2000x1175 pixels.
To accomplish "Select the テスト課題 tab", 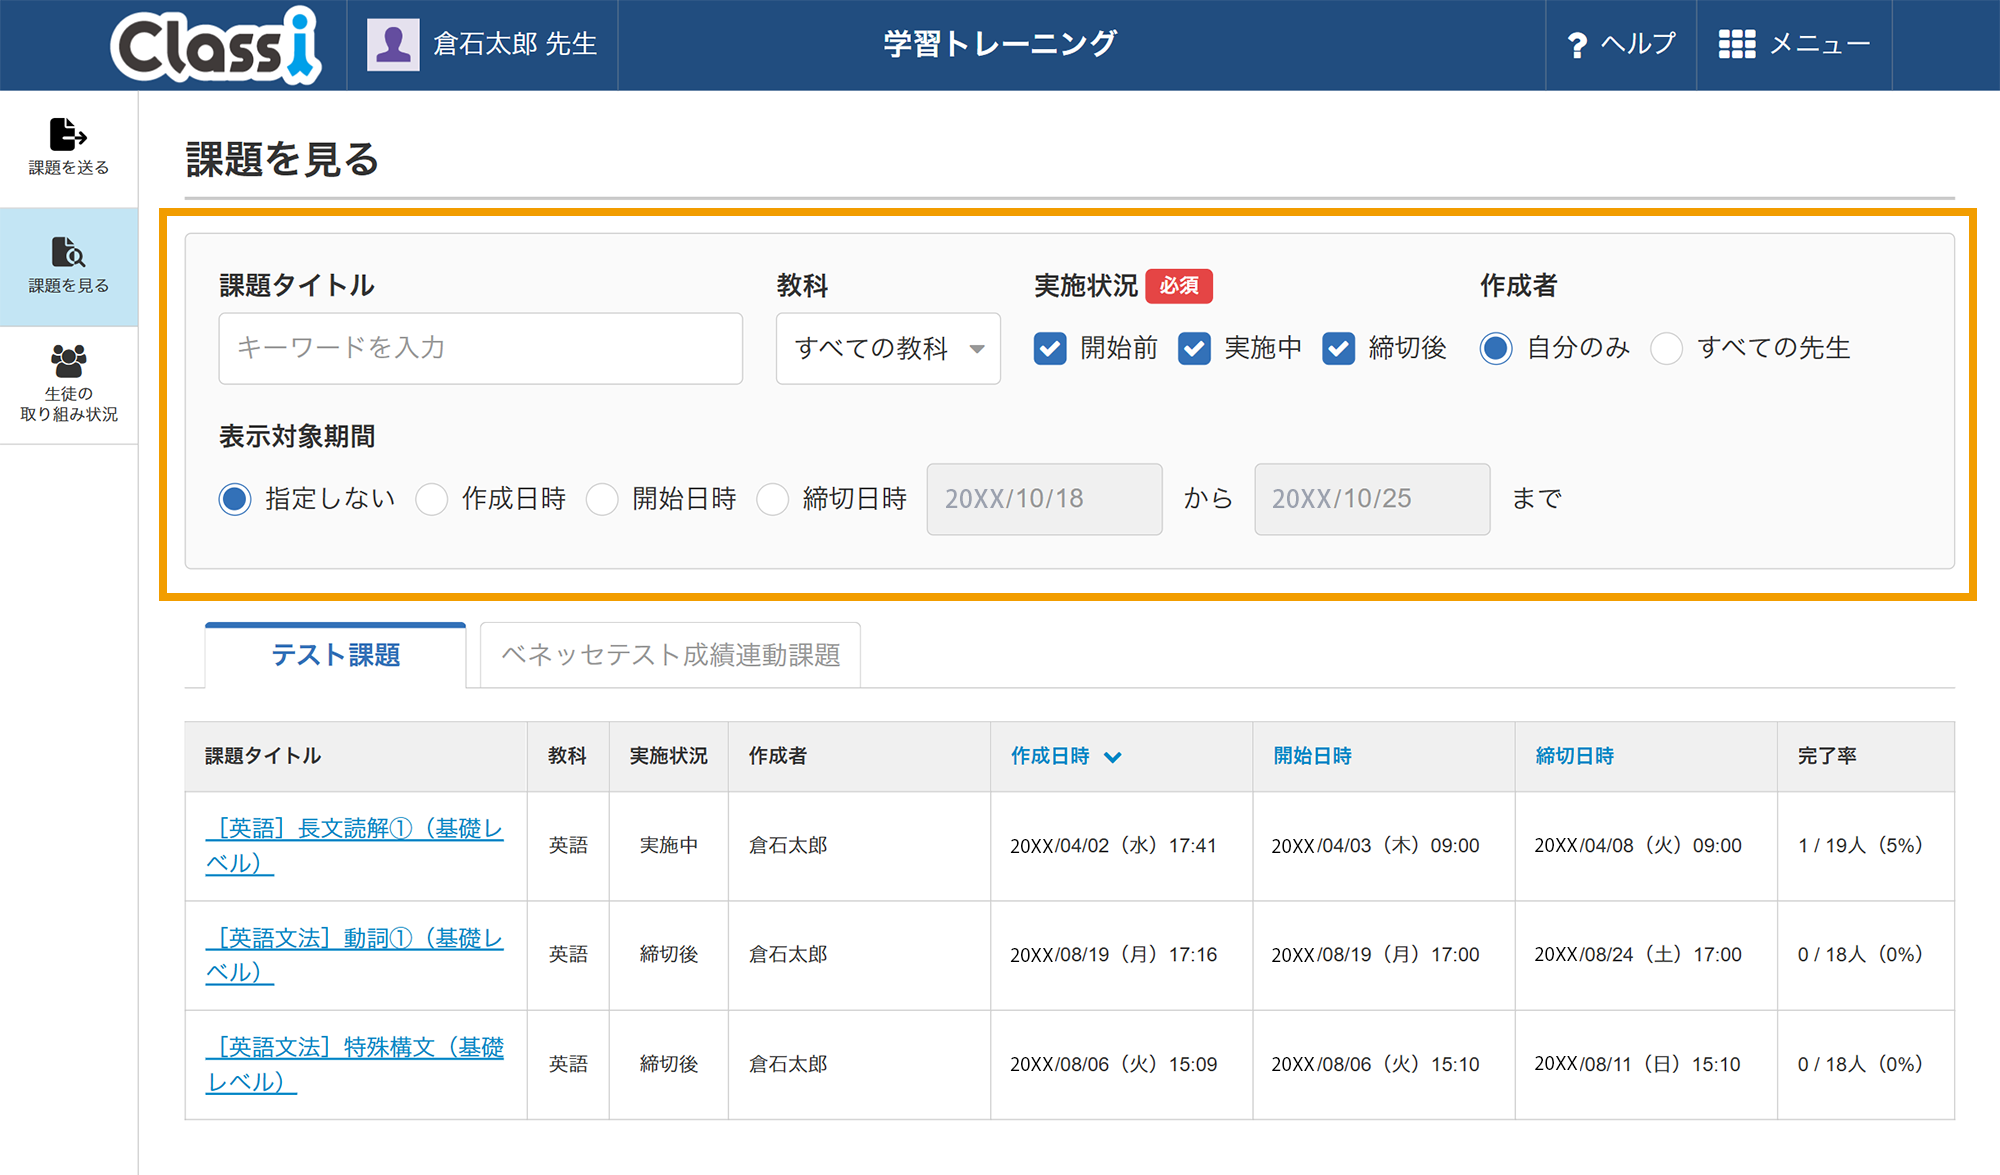I will (335, 655).
